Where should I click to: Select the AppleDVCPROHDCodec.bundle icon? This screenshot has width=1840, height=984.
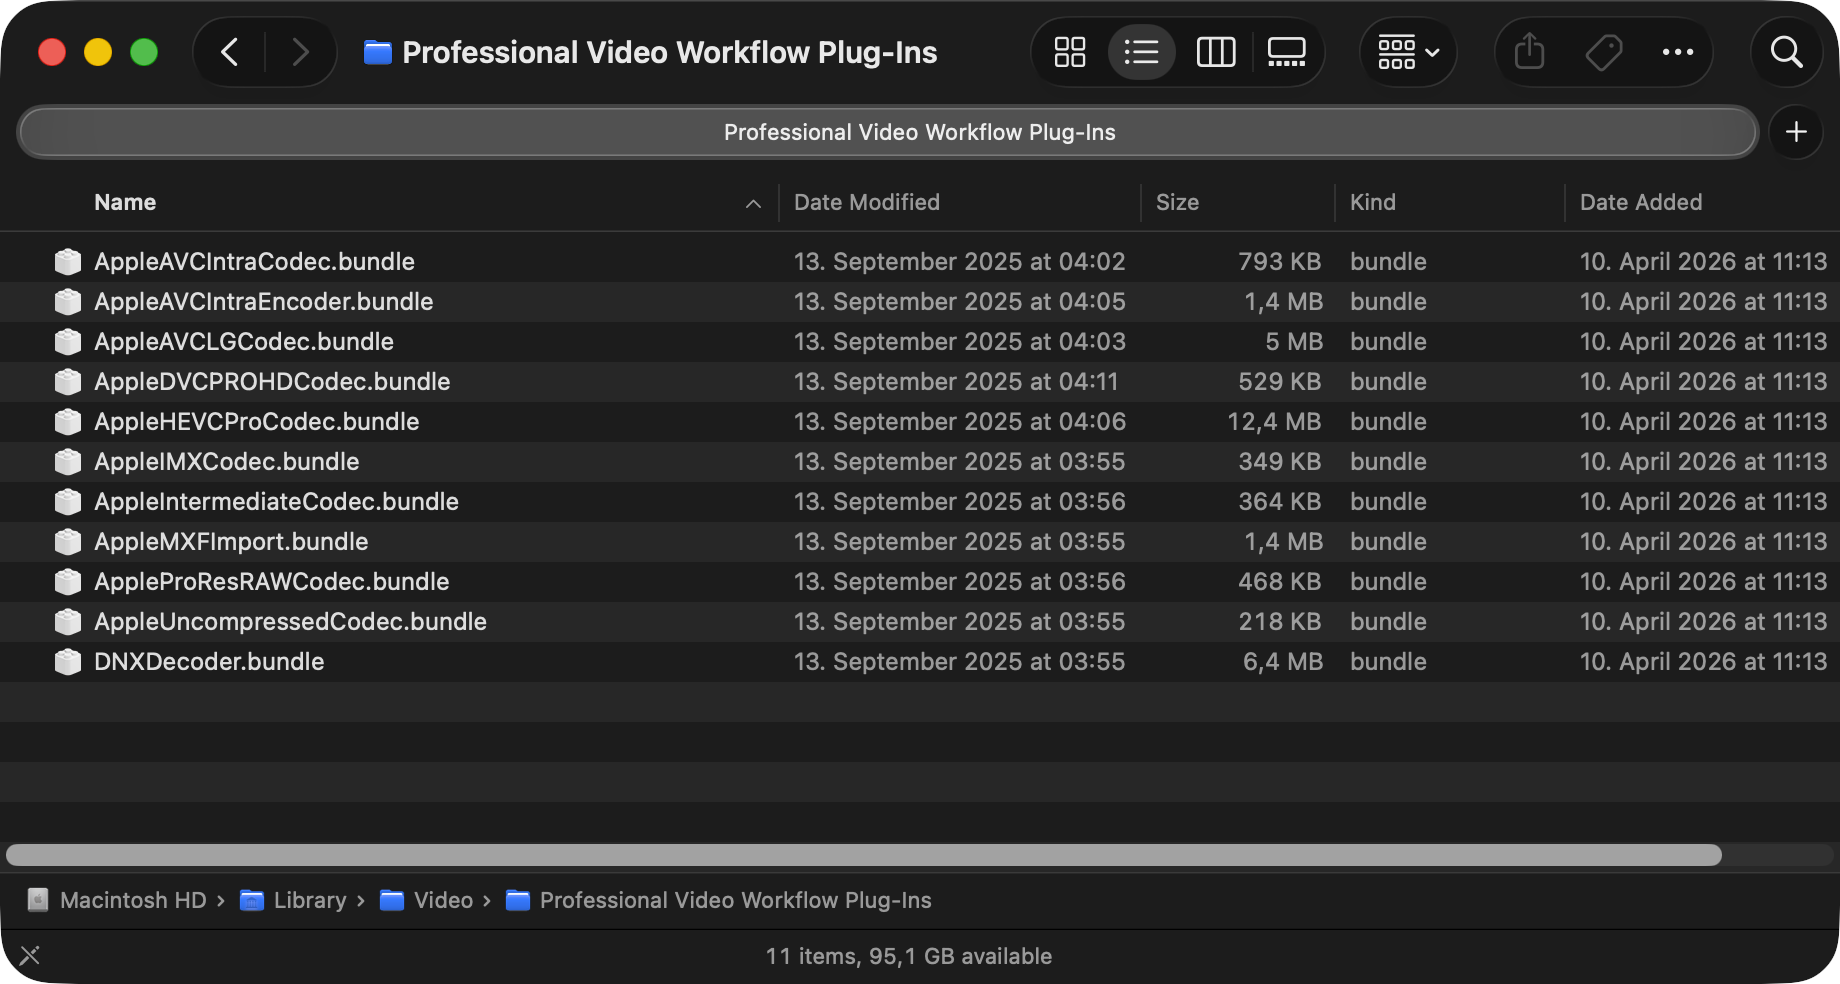click(x=68, y=382)
